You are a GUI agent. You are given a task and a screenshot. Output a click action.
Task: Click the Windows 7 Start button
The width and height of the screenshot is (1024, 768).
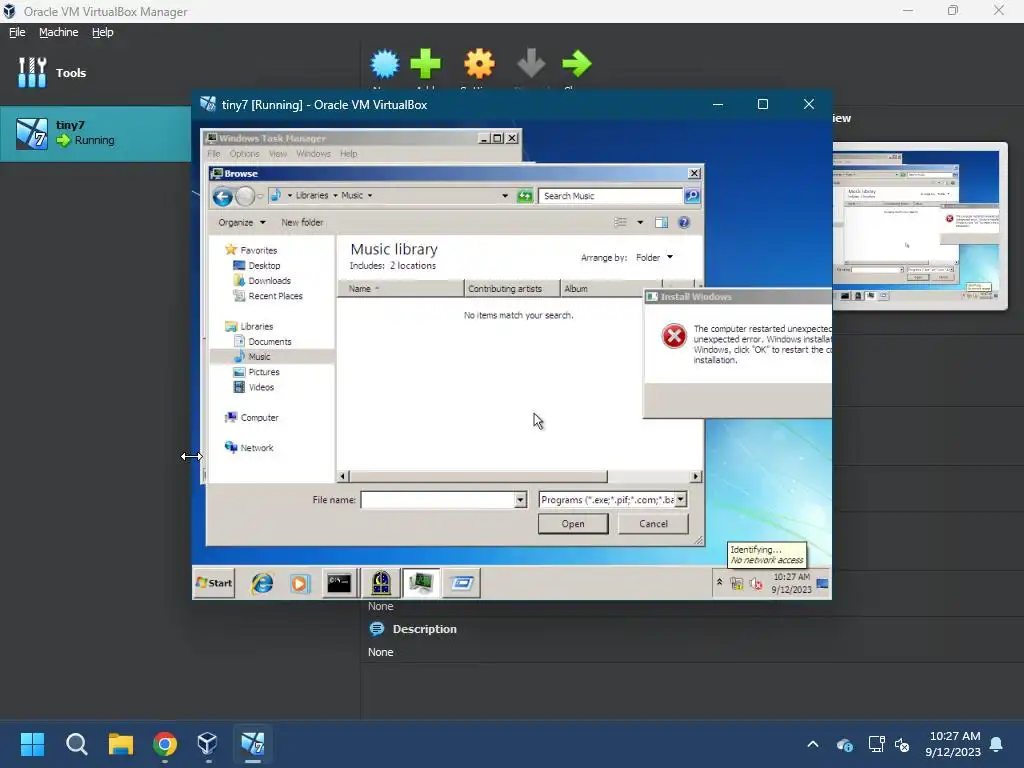click(x=214, y=583)
